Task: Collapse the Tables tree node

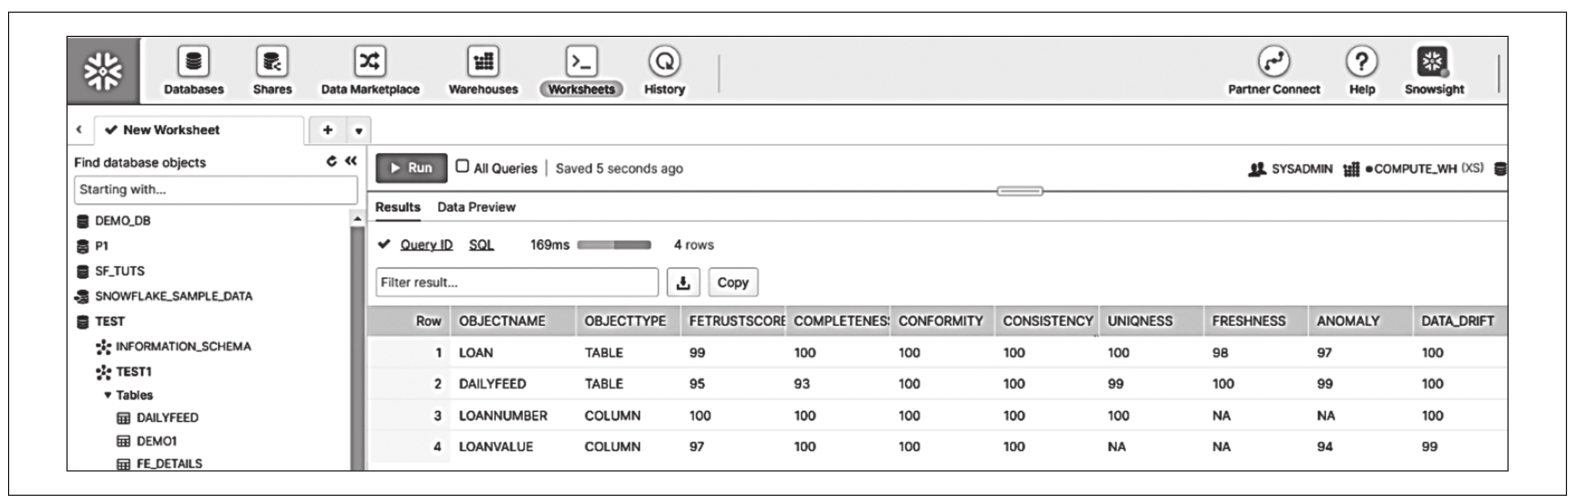Action: pyautogui.click(x=108, y=396)
